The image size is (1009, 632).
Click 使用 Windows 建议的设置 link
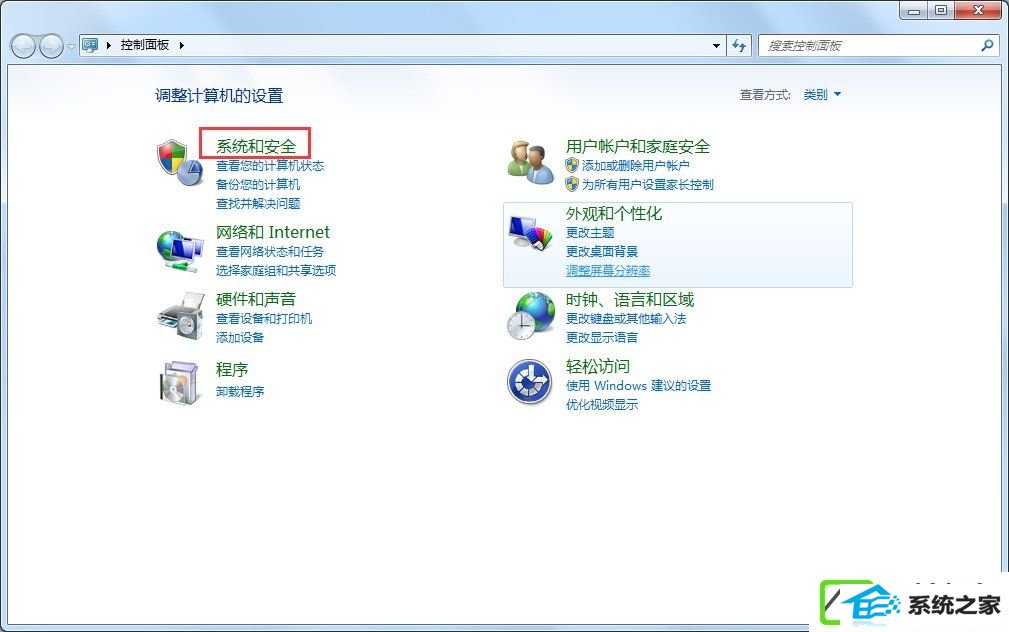pyautogui.click(x=638, y=386)
